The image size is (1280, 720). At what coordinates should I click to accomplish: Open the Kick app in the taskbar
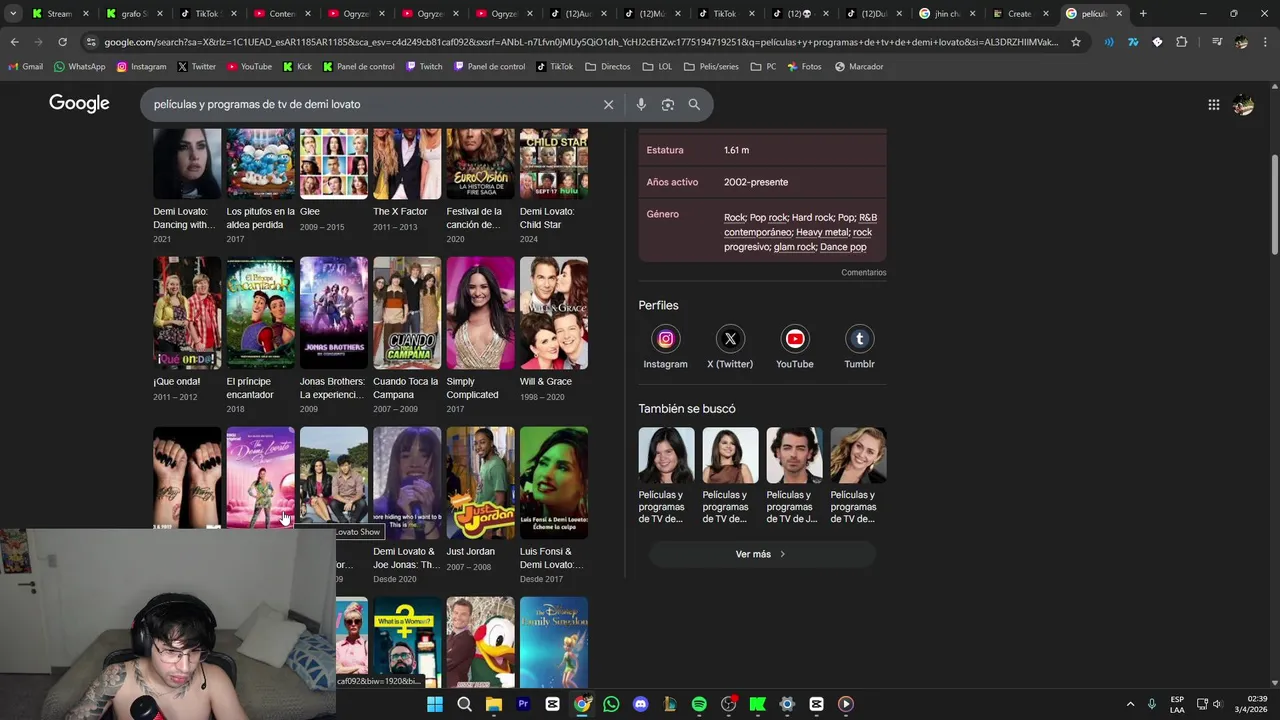point(758,704)
